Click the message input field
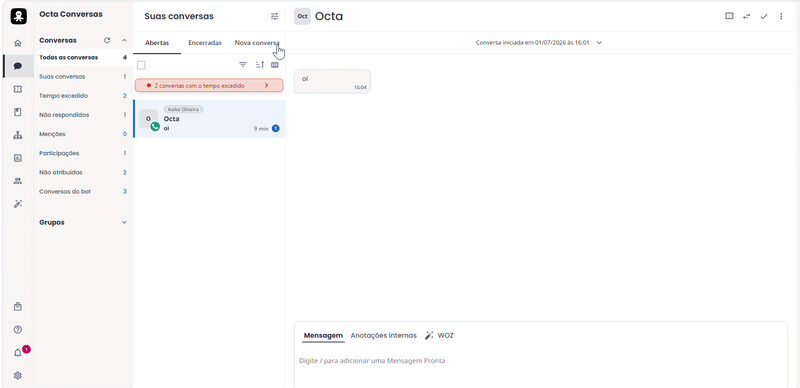 coord(541,361)
